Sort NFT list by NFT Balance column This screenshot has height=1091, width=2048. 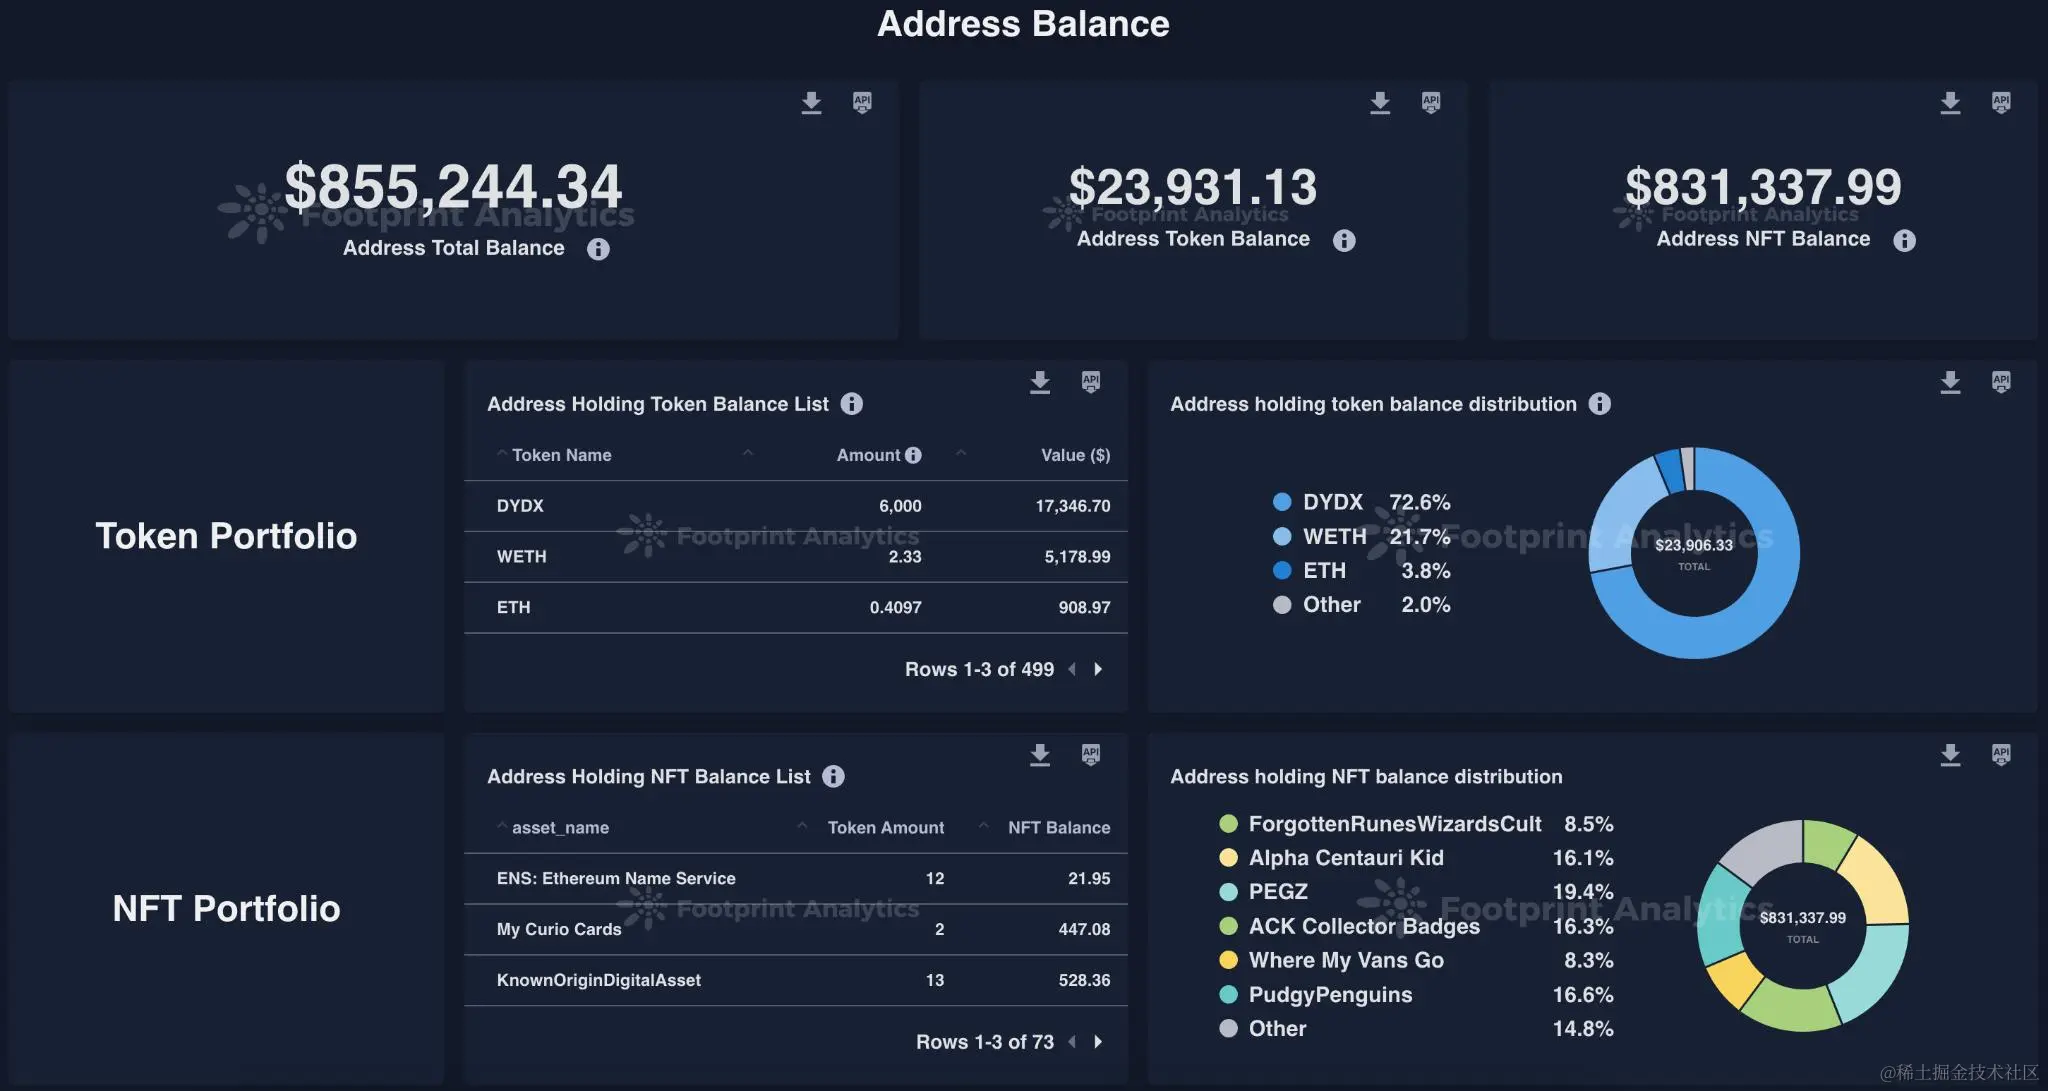point(1058,828)
